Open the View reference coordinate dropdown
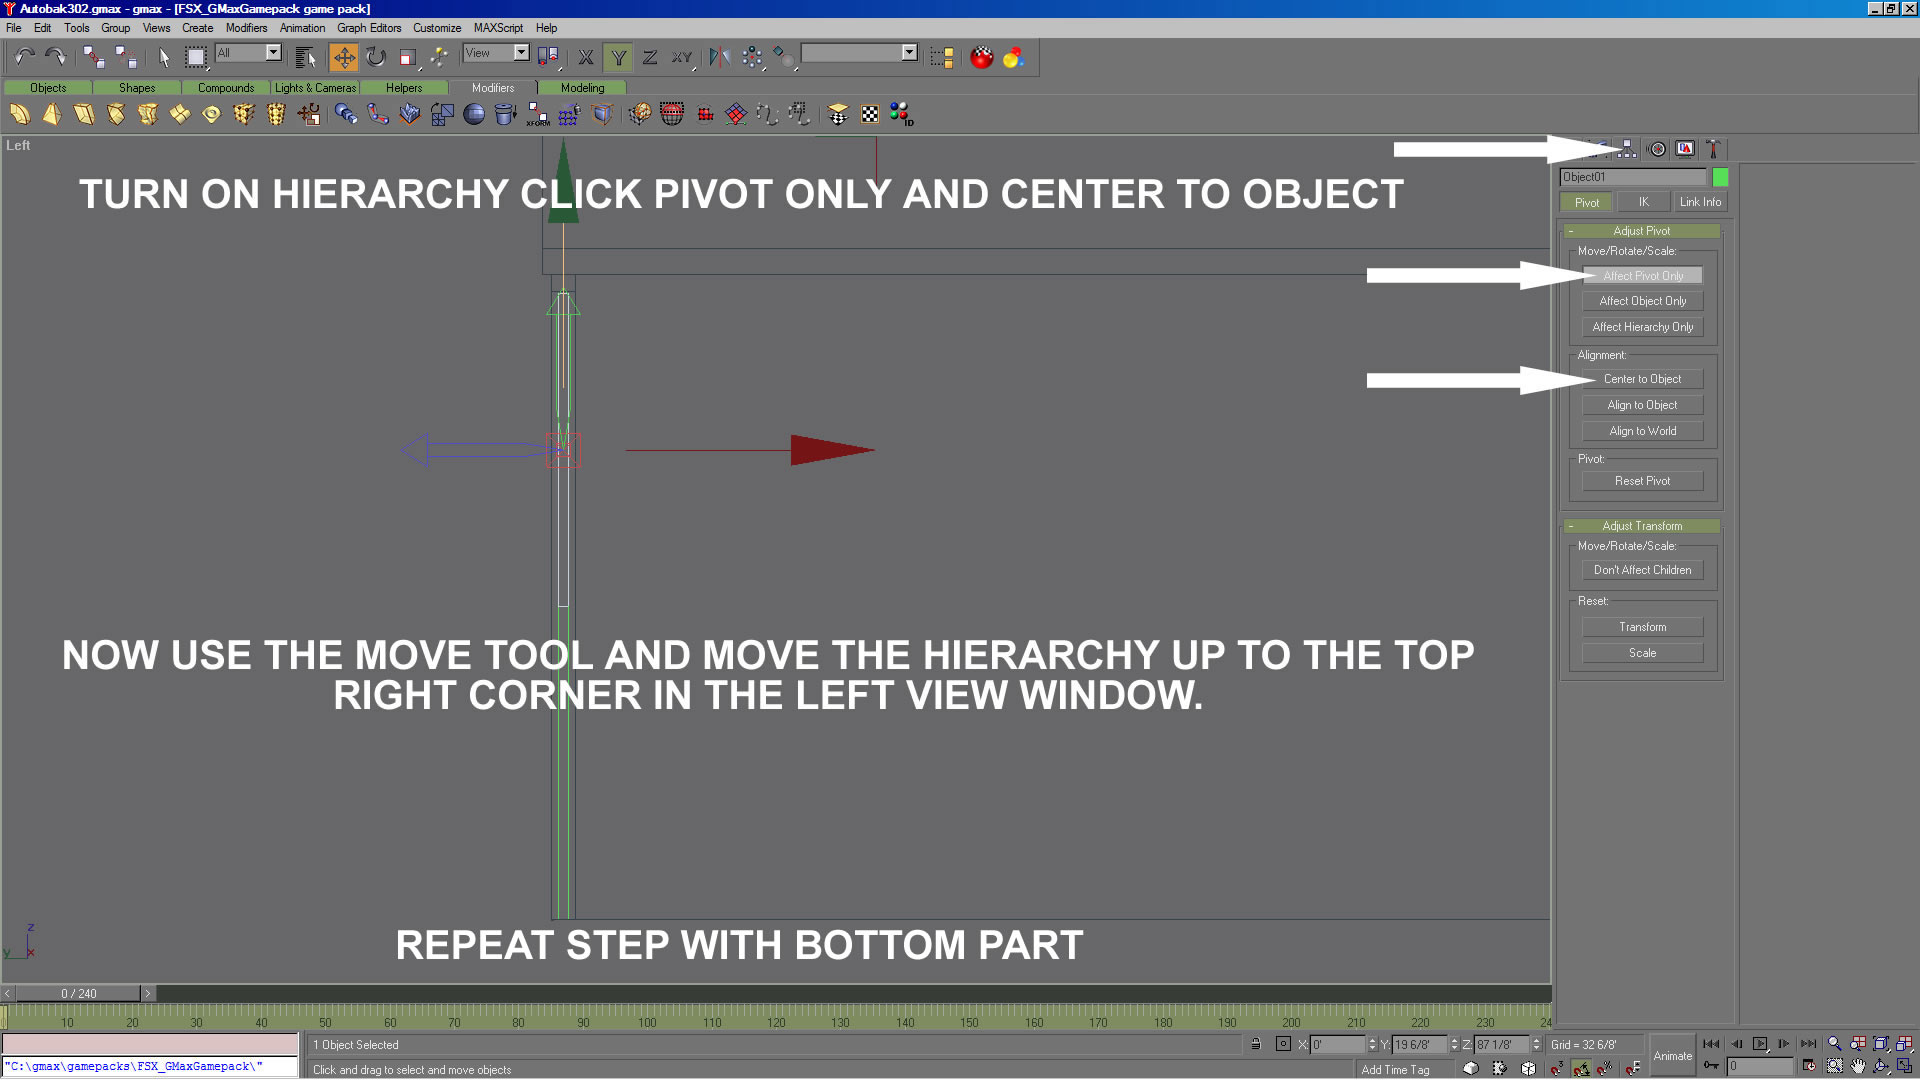This screenshot has height=1080, width=1920. point(521,53)
